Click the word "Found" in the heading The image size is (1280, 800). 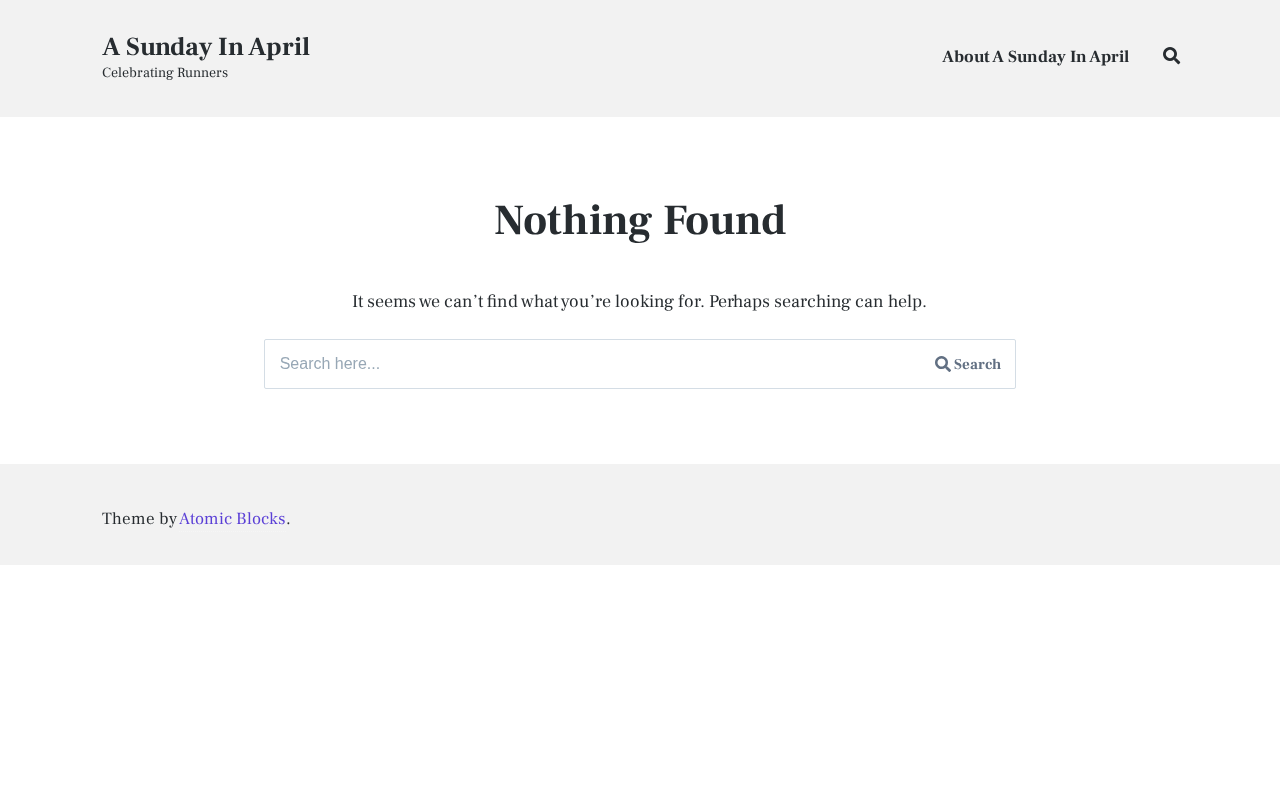(724, 220)
